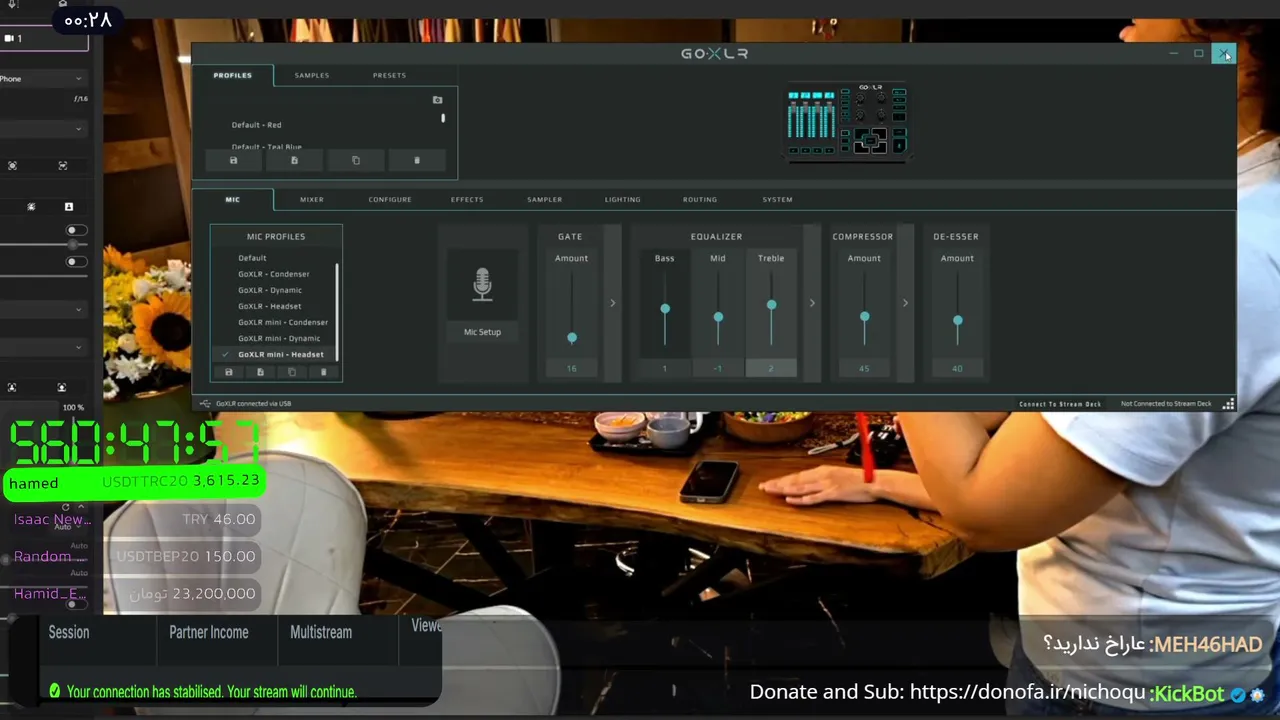This screenshot has height=720, width=1280.
Task: Open the Effects tab
Action: [x=466, y=199]
